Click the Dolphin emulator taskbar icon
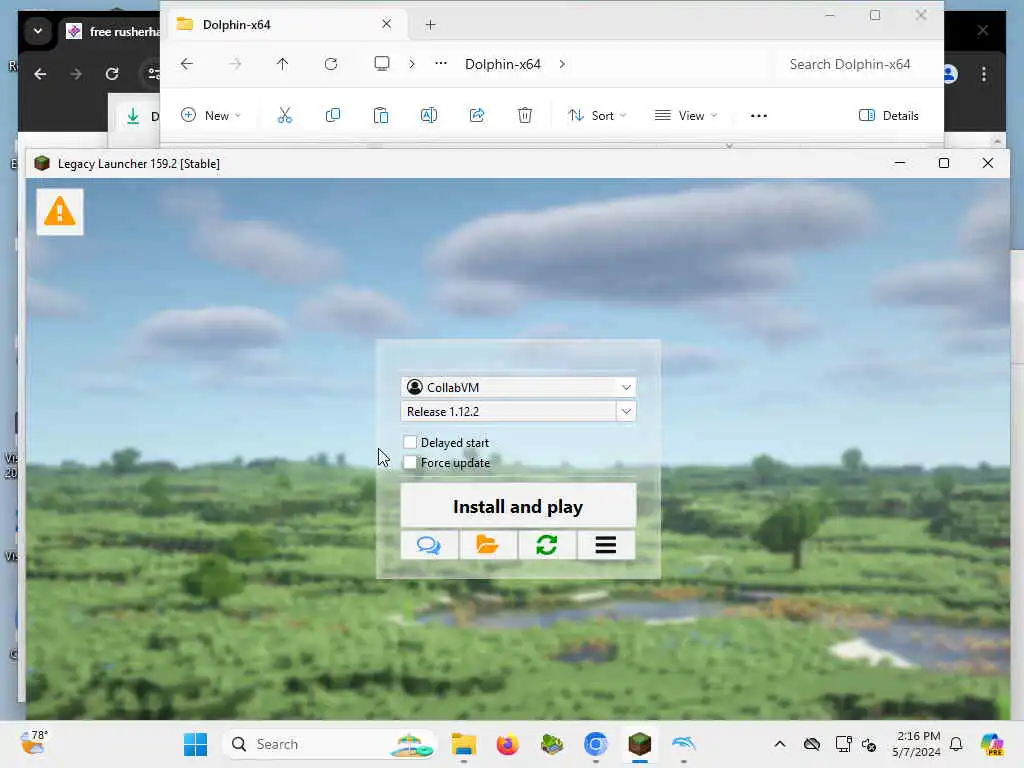This screenshot has width=1024, height=768. coord(684,744)
